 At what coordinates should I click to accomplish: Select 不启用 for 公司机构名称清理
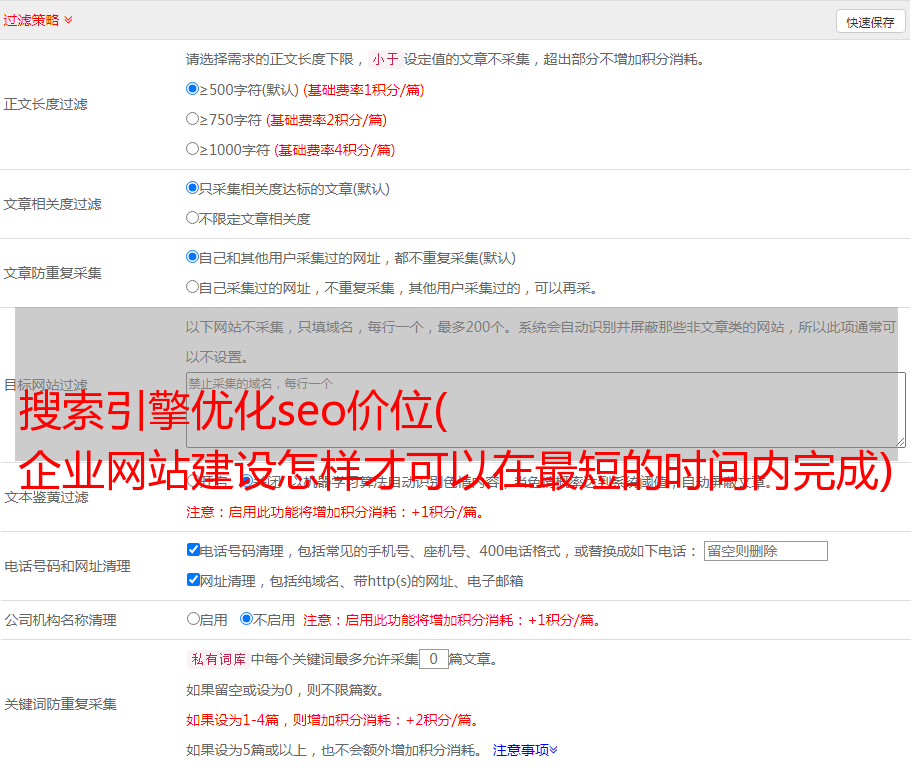(x=247, y=619)
